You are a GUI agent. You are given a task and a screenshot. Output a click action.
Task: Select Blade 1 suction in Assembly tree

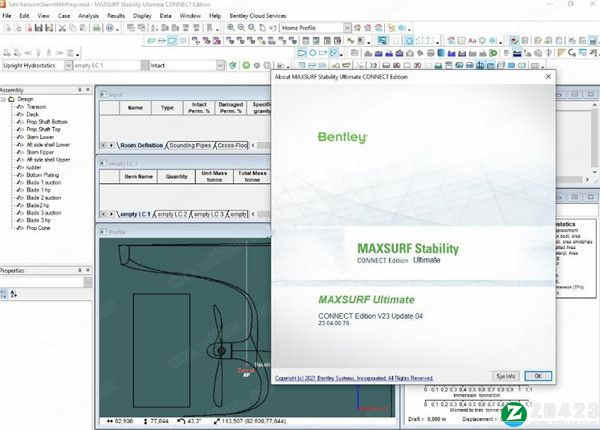point(44,182)
